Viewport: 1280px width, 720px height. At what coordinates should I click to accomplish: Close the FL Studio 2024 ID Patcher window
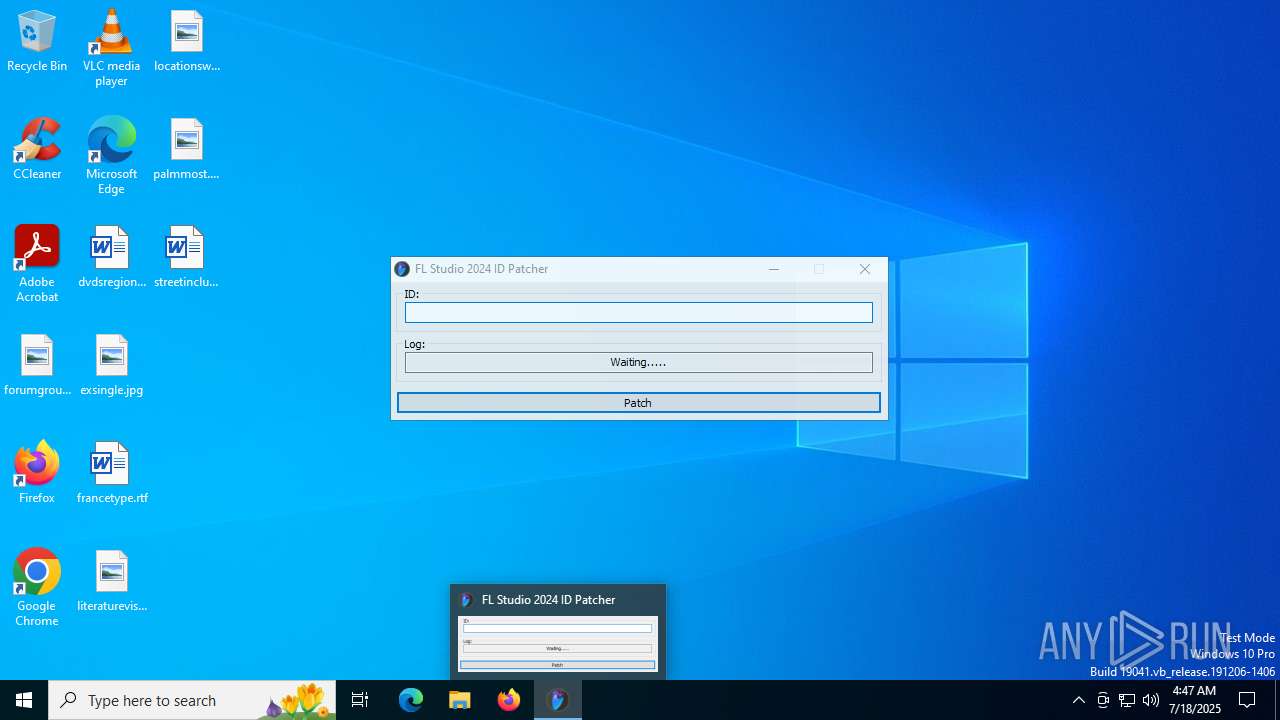click(865, 269)
